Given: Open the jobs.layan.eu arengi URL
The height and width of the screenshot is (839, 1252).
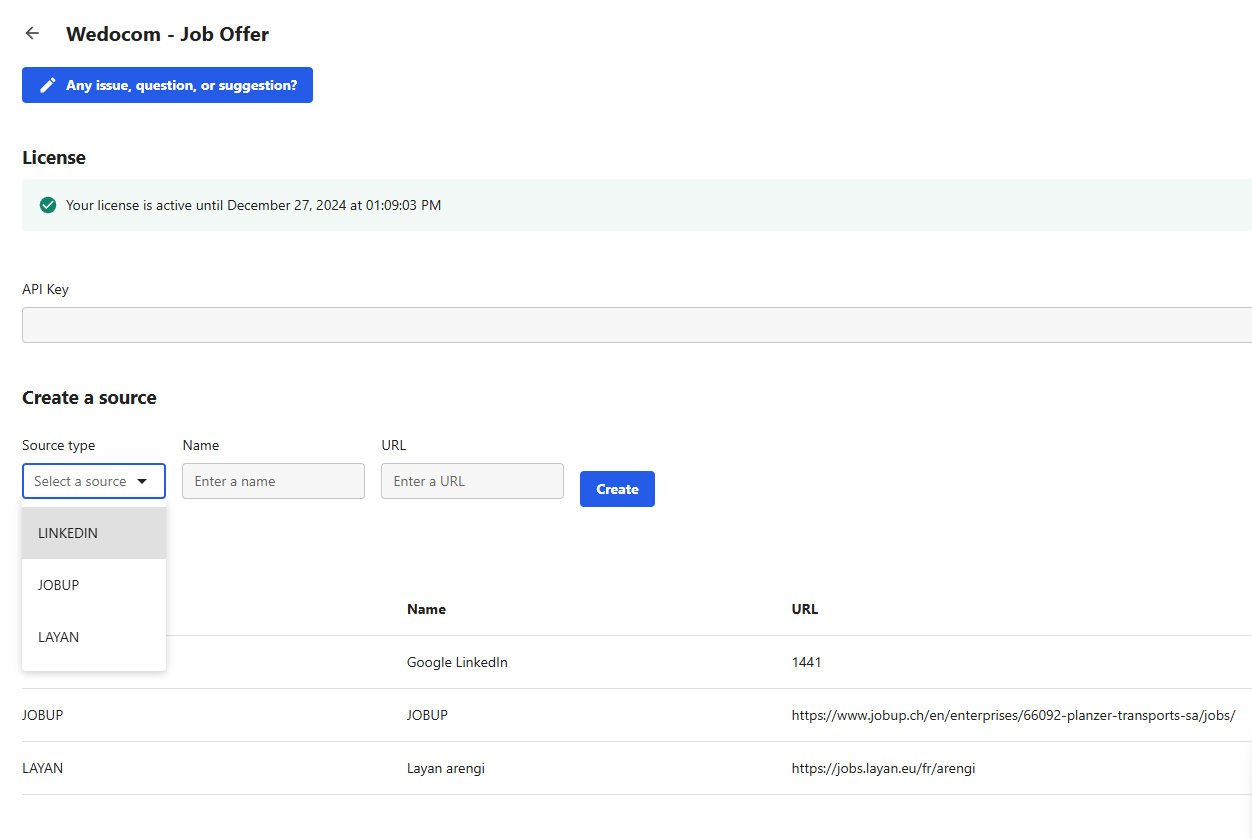Looking at the screenshot, I should tap(883, 768).
